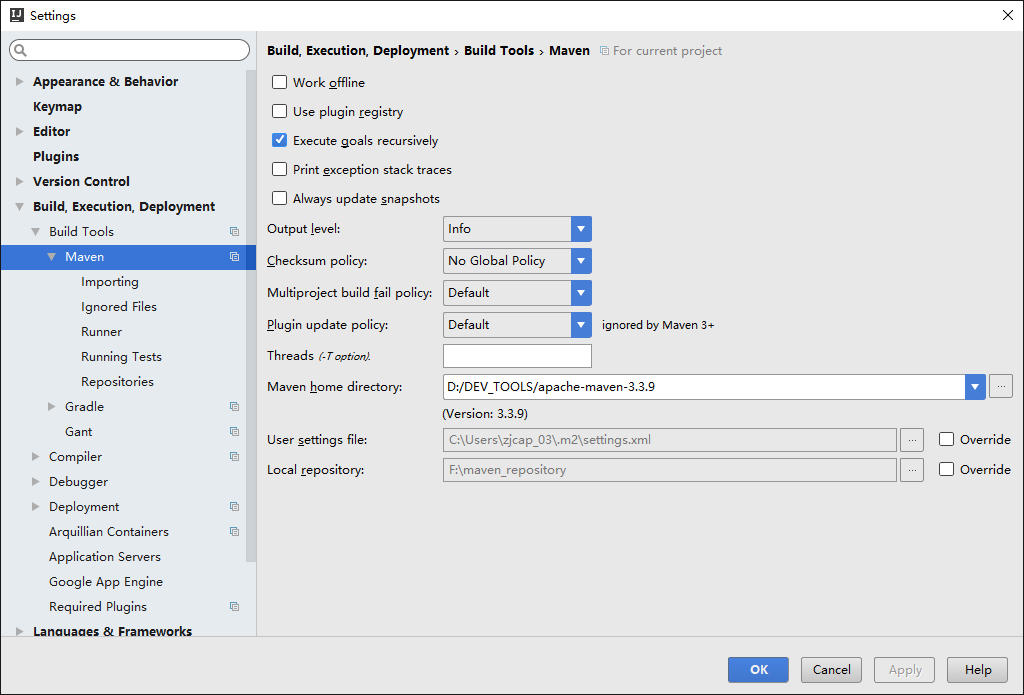Browse for local repository with ellipsis button
The image size is (1024, 695).
pyautogui.click(x=912, y=470)
